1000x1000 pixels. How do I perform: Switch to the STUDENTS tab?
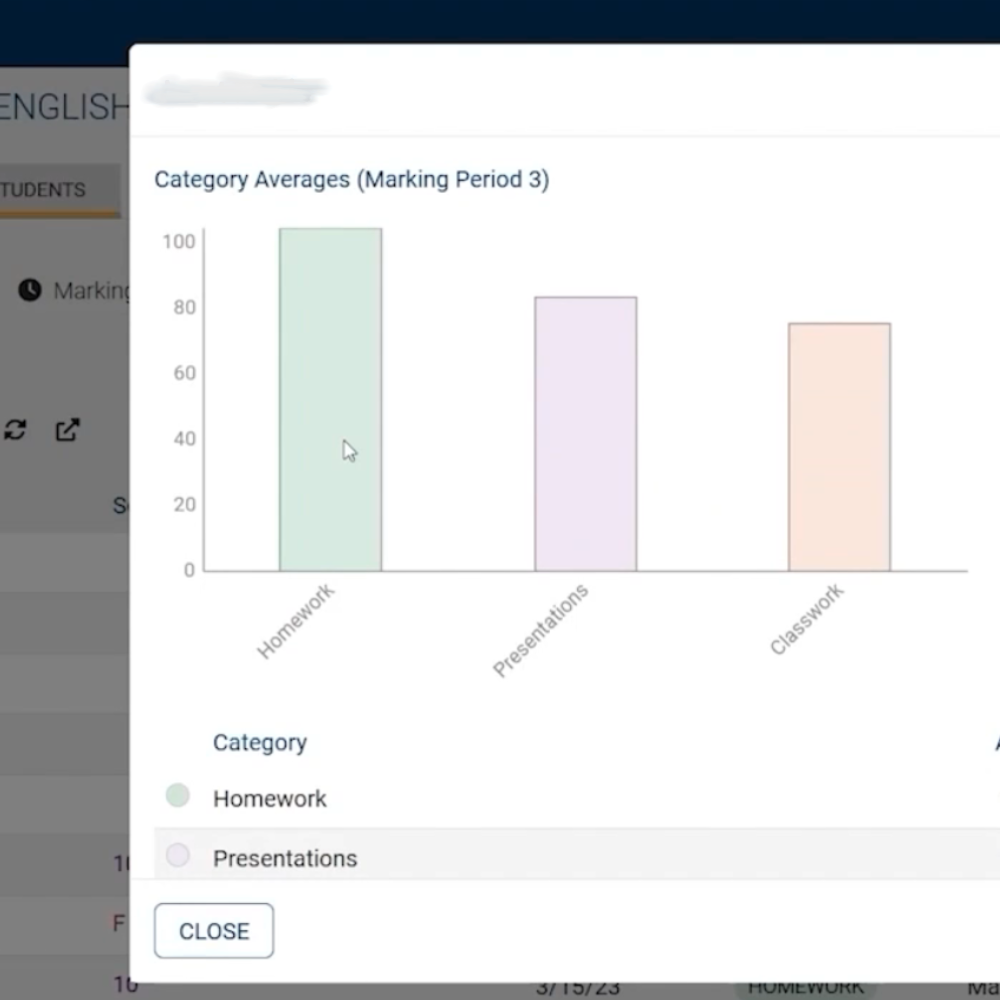click(43, 189)
